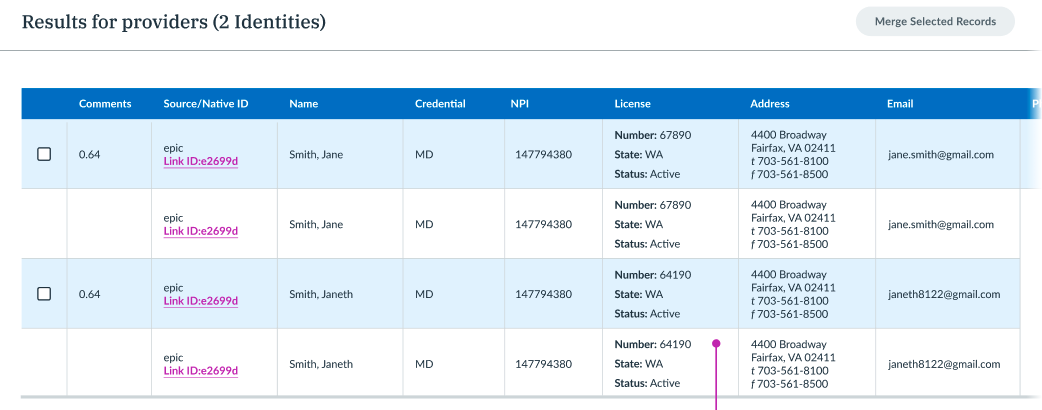Check the box for the Smith, Jane record
This screenshot has width=1042, height=410.
(44, 154)
